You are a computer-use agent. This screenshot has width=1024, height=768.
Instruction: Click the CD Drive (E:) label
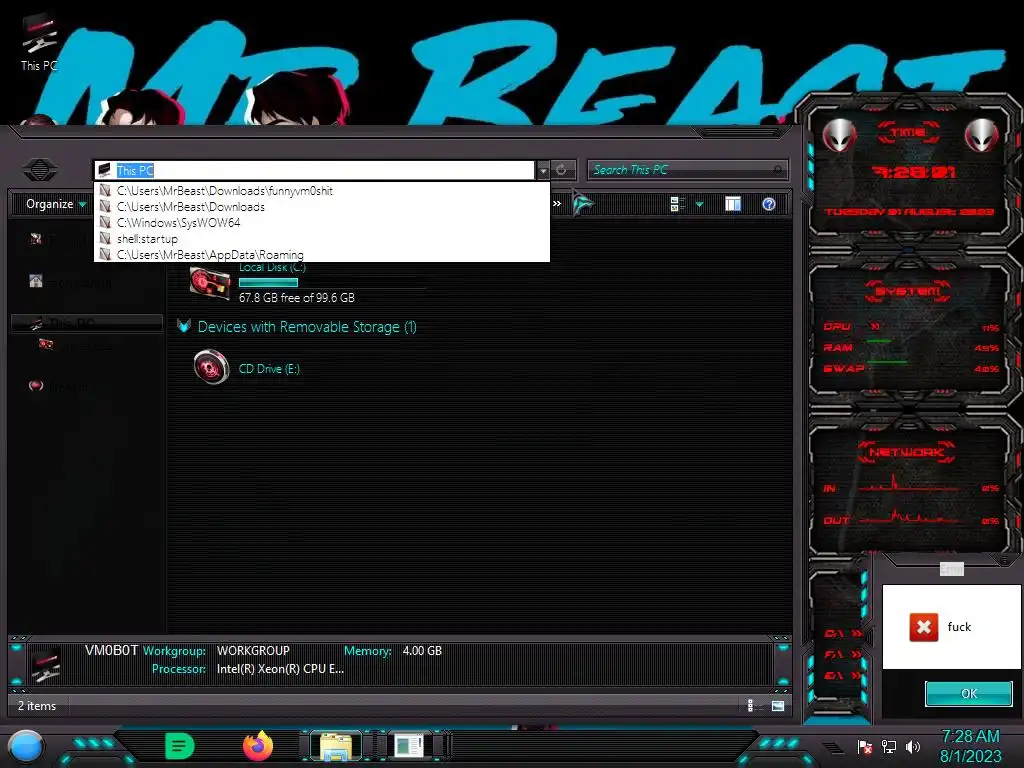pos(269,369)
